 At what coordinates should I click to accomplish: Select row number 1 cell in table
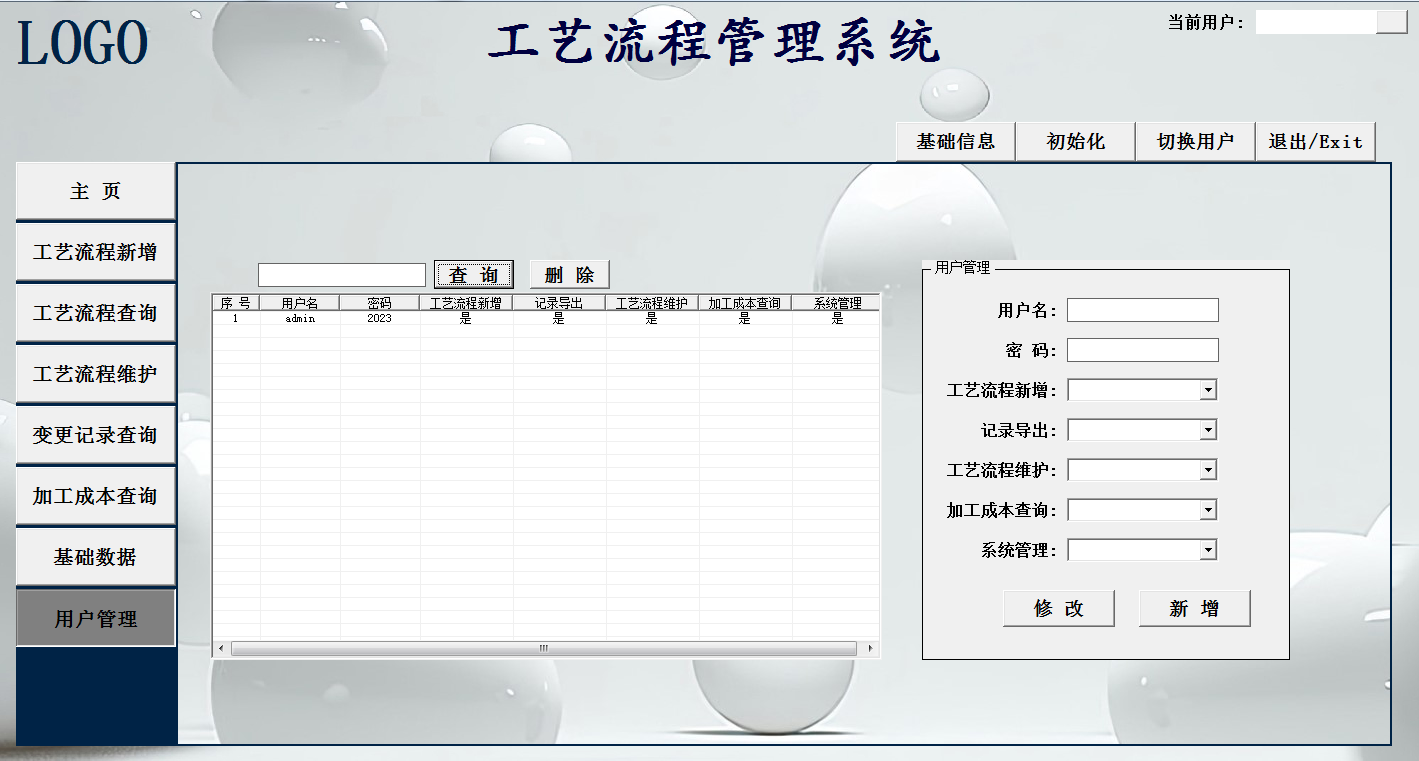click(236, 319)
